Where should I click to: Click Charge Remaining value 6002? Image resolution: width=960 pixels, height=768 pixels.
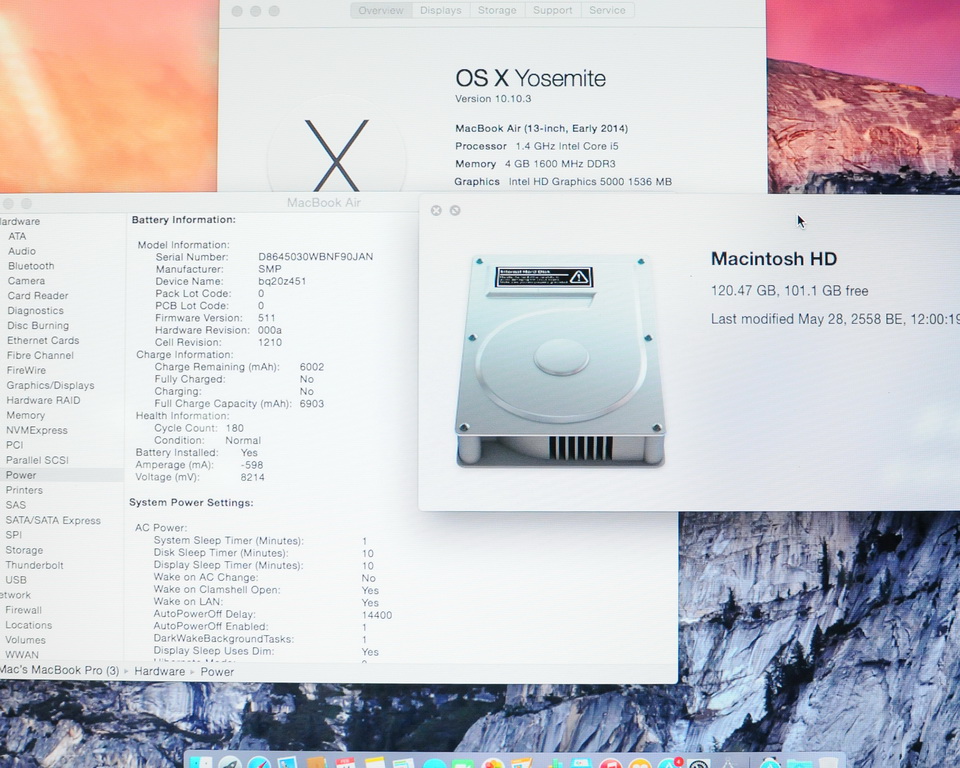tap(312, 367)
